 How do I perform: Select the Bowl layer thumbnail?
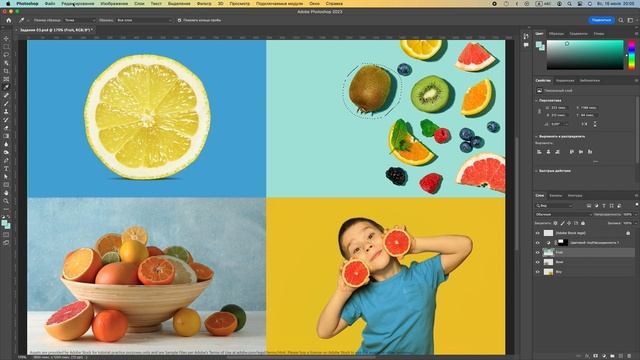[548, 262]
